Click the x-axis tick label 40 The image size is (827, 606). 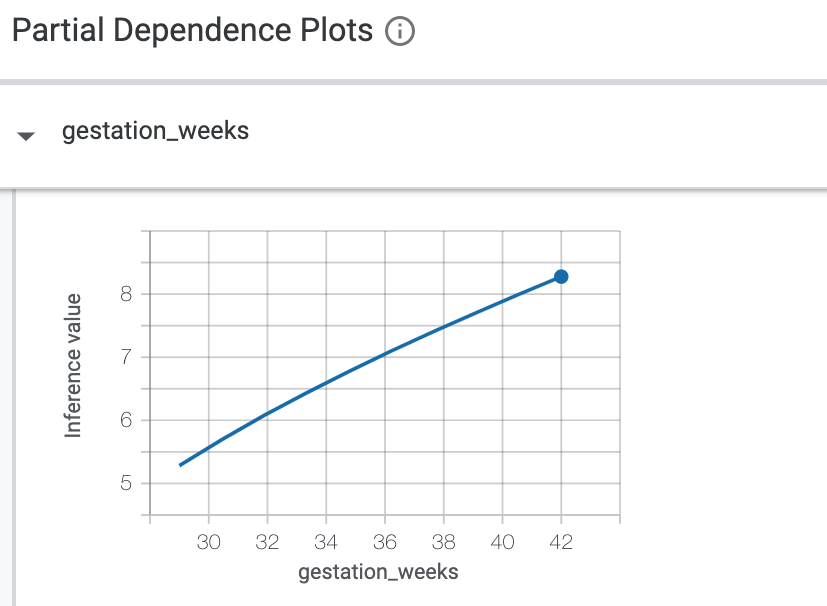tap(502, 541)
